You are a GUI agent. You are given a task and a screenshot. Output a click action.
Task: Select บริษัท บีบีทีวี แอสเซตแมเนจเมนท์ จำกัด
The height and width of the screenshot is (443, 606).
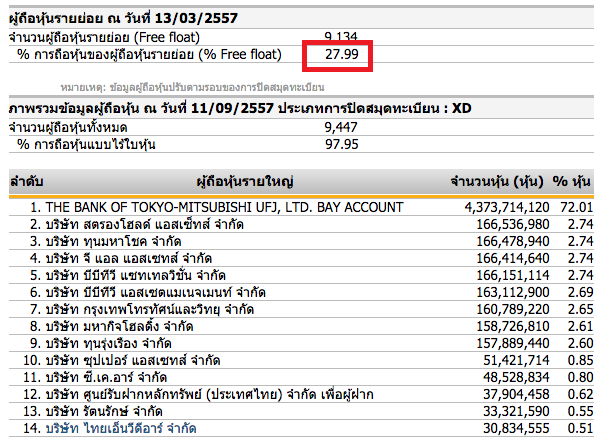155,292
